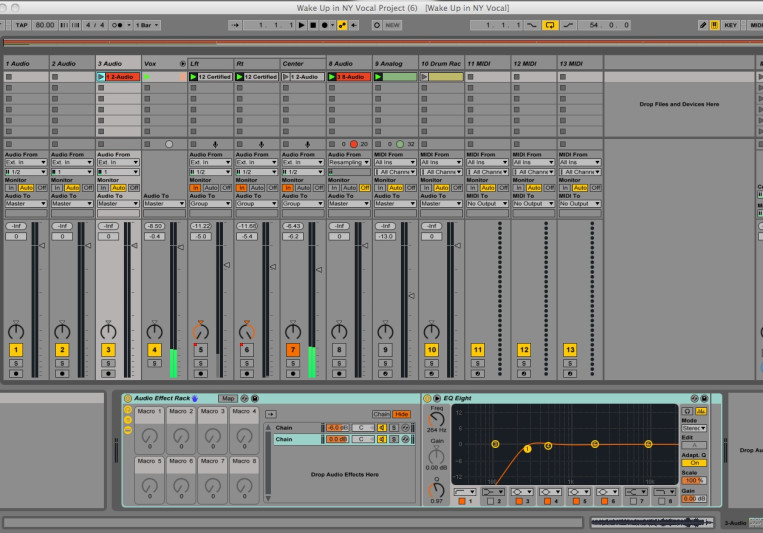Show the rack Macro Controls selector

click(x=127, y=410)
